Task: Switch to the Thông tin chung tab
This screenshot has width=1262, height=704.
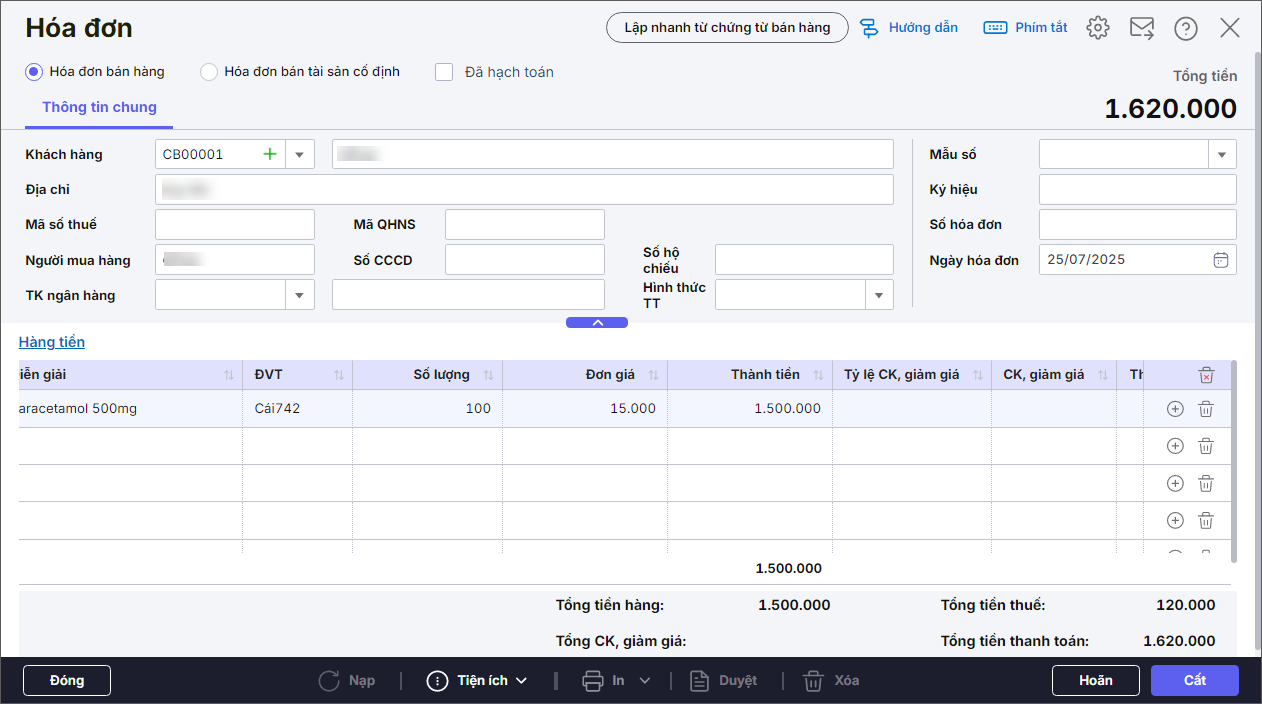Action: (99, 108)
